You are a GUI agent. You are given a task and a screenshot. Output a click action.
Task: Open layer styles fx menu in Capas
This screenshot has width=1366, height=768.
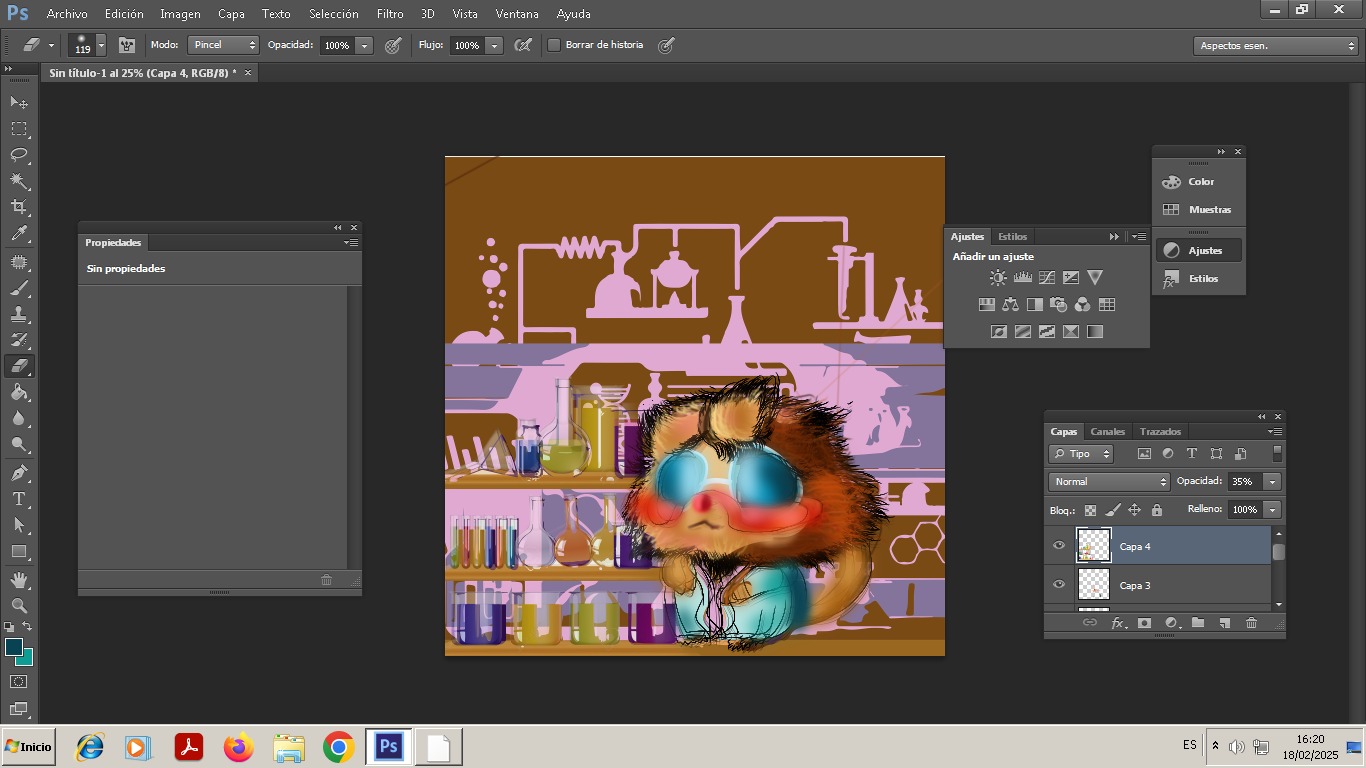(x=1118, y=623)
